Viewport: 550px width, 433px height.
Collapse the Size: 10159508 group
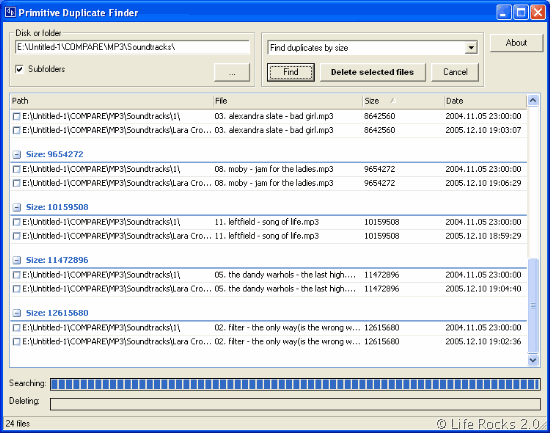16,207
